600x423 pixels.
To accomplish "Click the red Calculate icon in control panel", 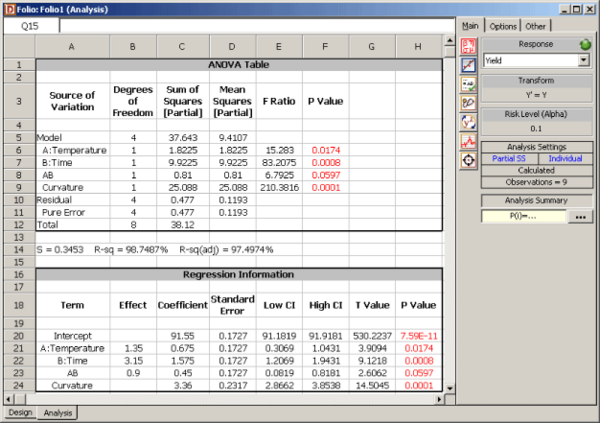I will tap(468, 46).
